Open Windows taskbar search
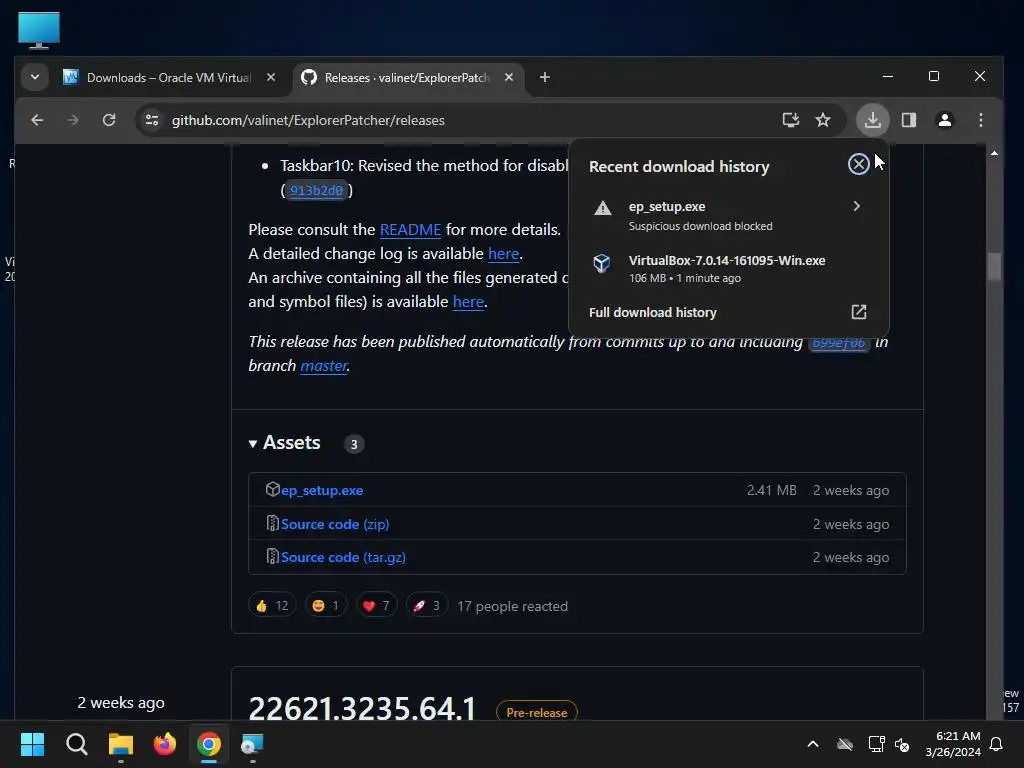 point(76,744)
